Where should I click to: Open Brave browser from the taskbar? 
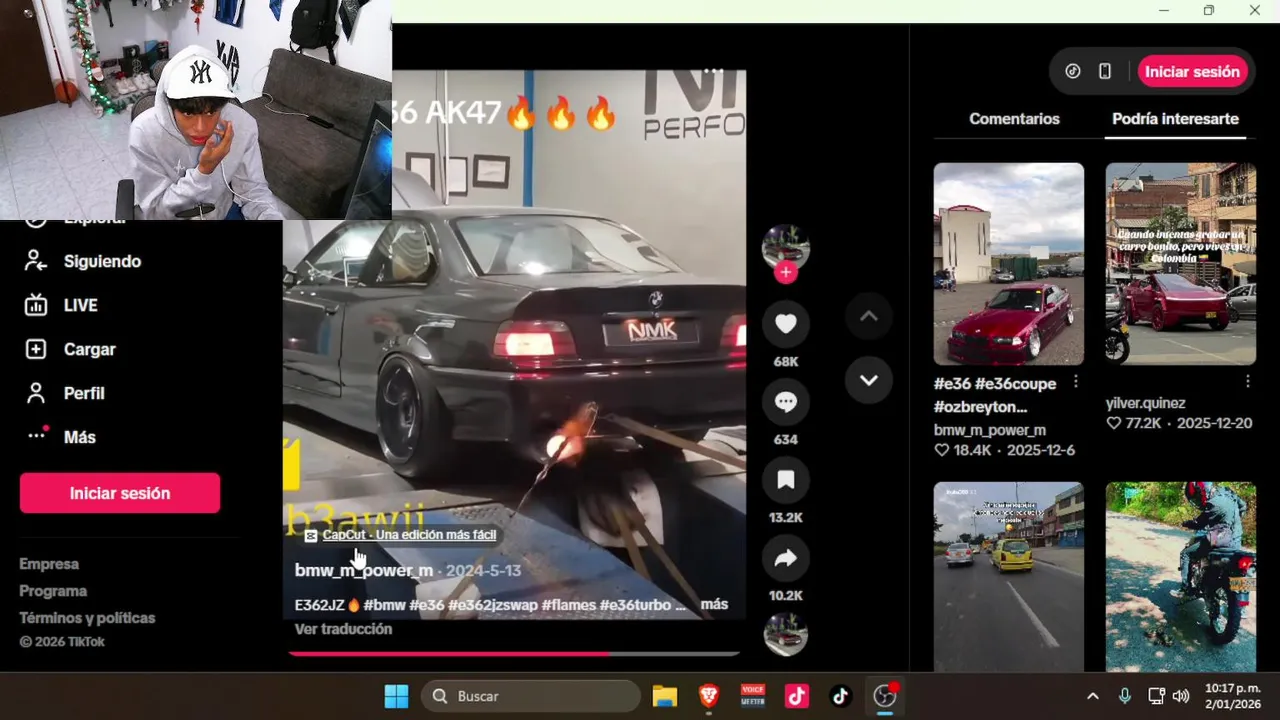[x=709, y=696]
